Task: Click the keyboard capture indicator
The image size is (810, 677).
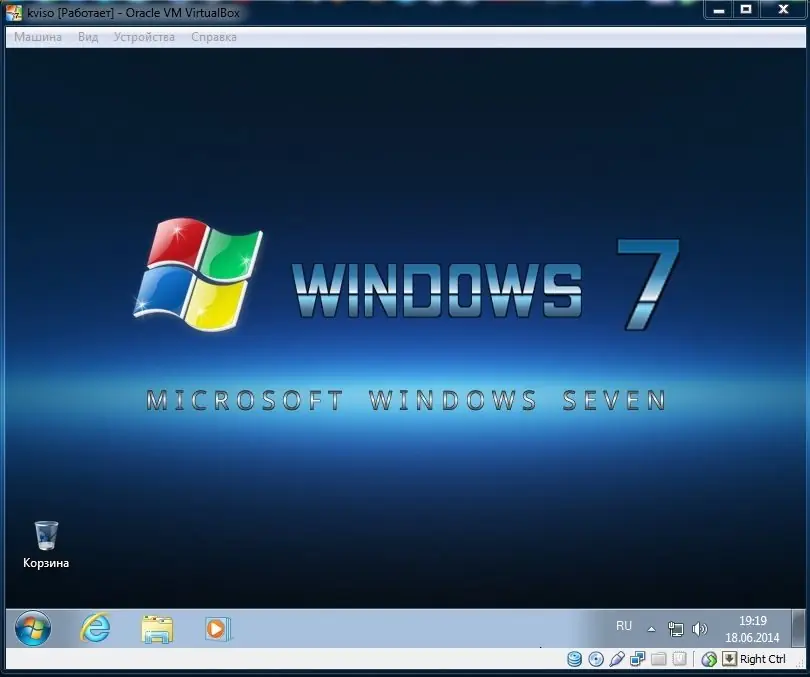Action: [x=728, y=659]
